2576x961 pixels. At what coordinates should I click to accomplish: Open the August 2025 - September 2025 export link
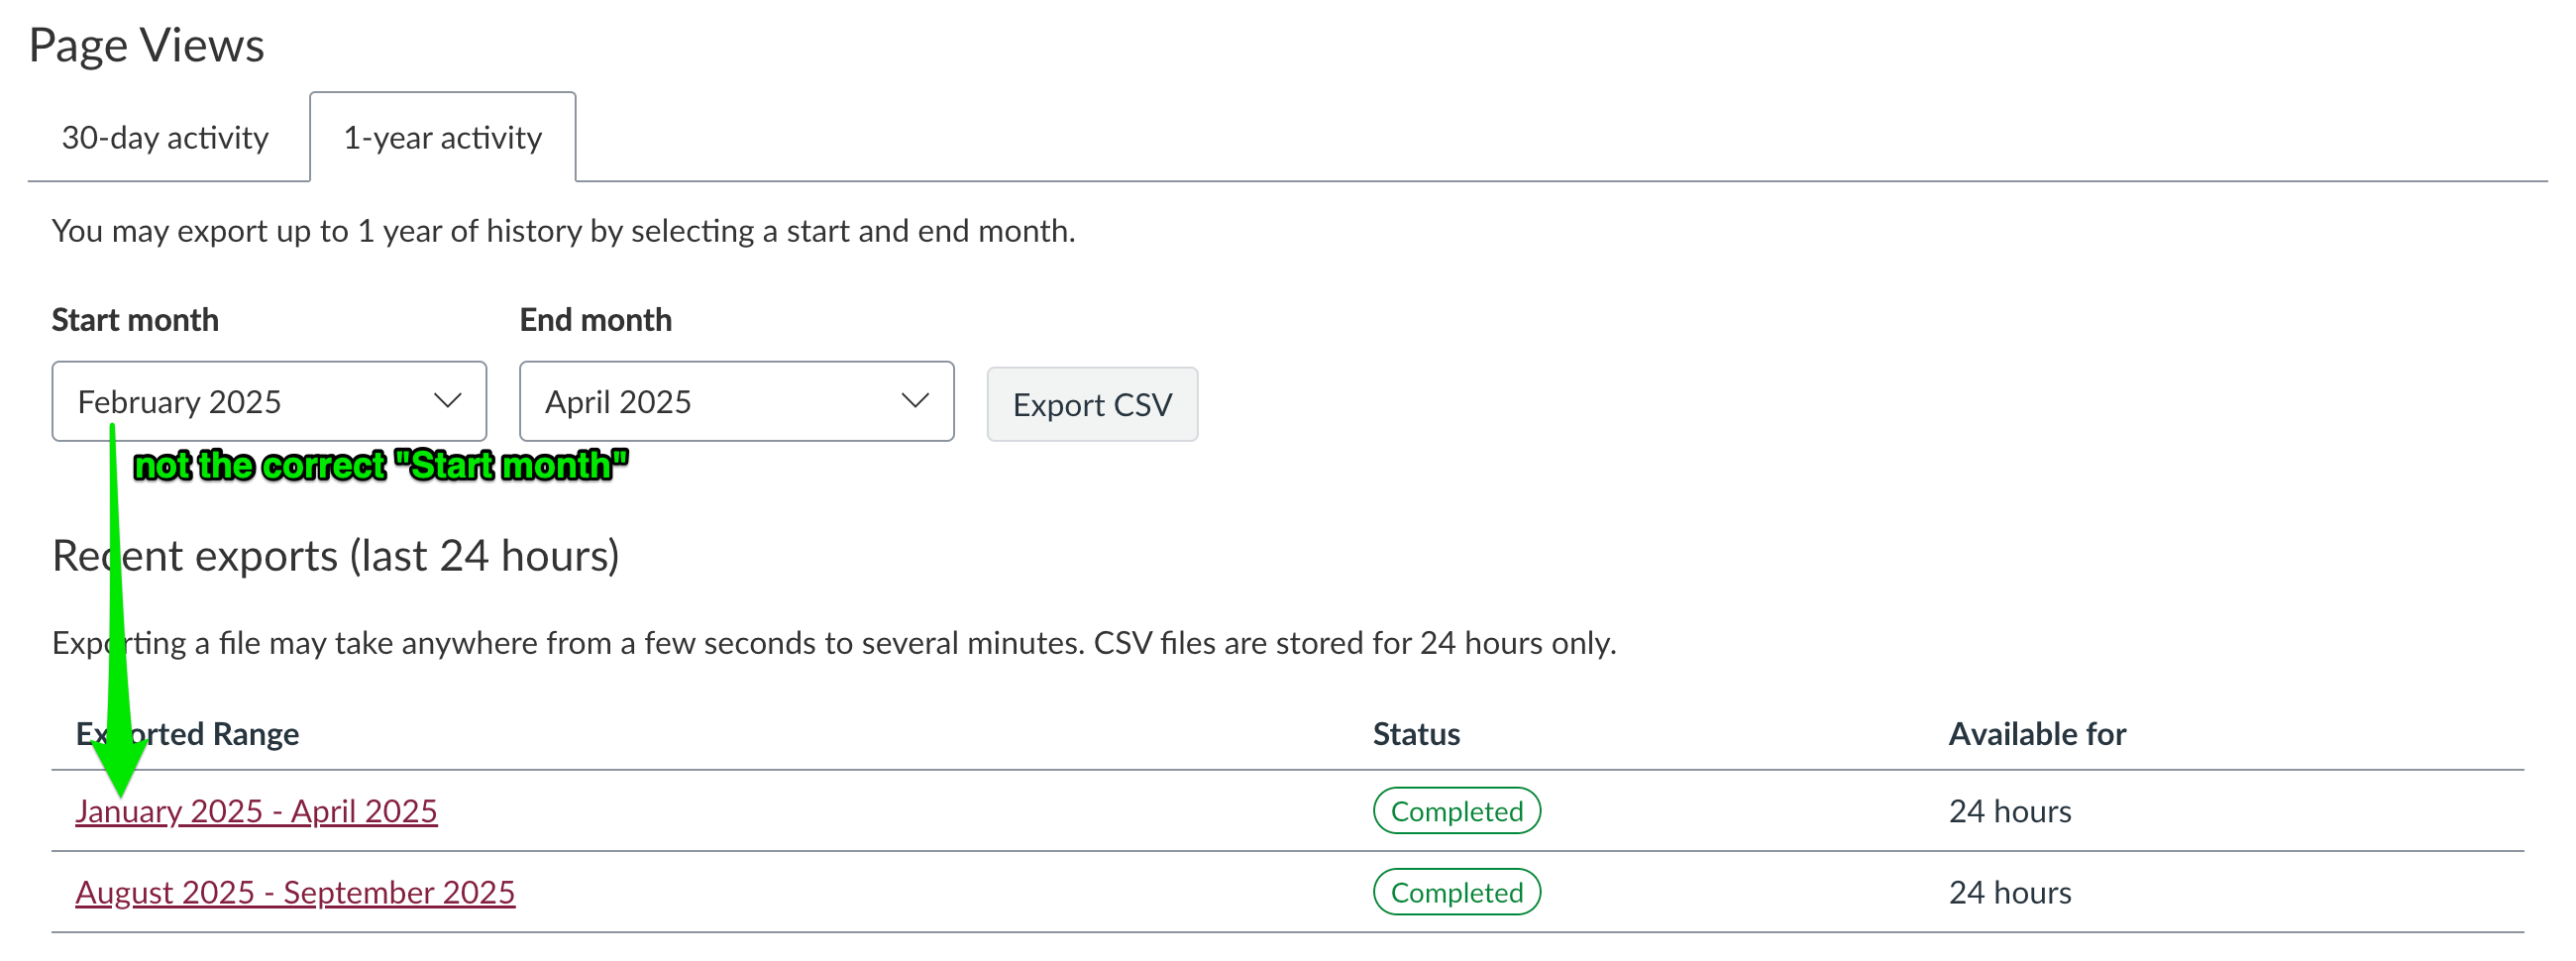[295, 891]
